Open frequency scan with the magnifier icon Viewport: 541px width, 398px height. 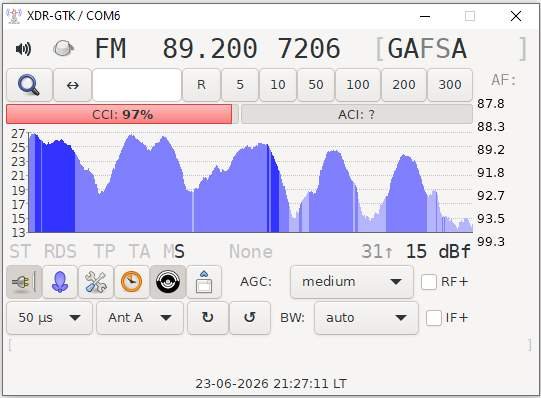pyautogui.click(x=29, y=85)
